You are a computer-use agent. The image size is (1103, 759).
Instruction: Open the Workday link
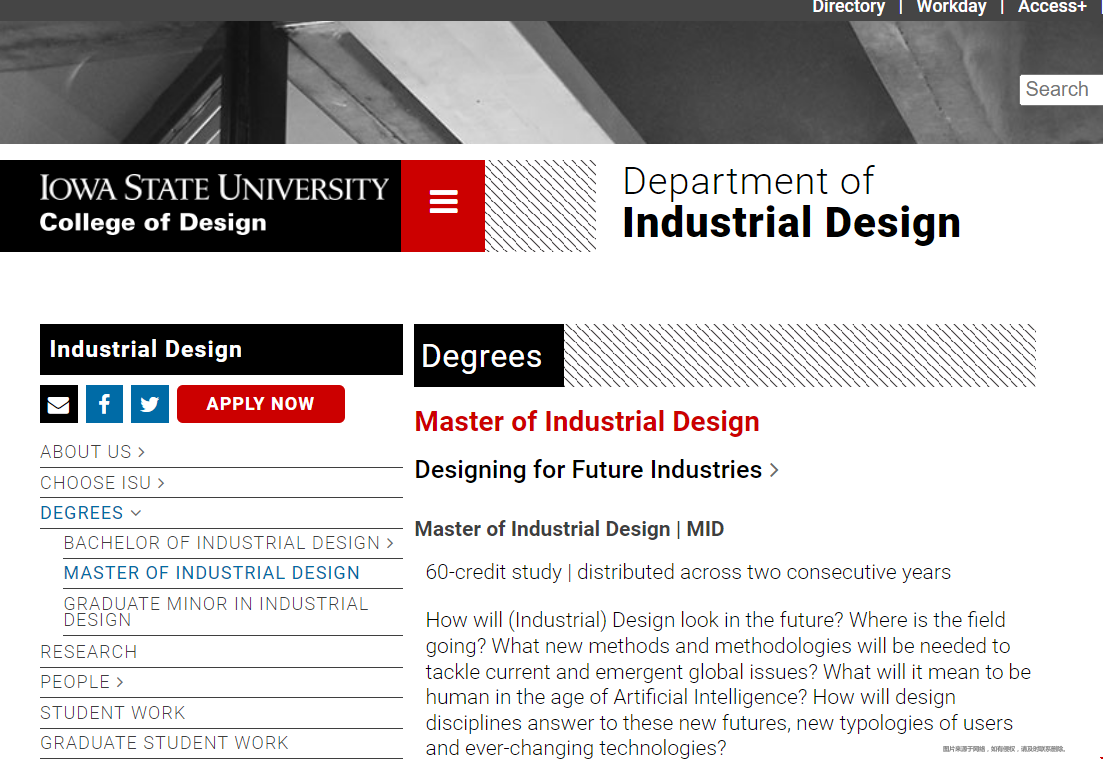pyautogui.click(x=951, y=7)
